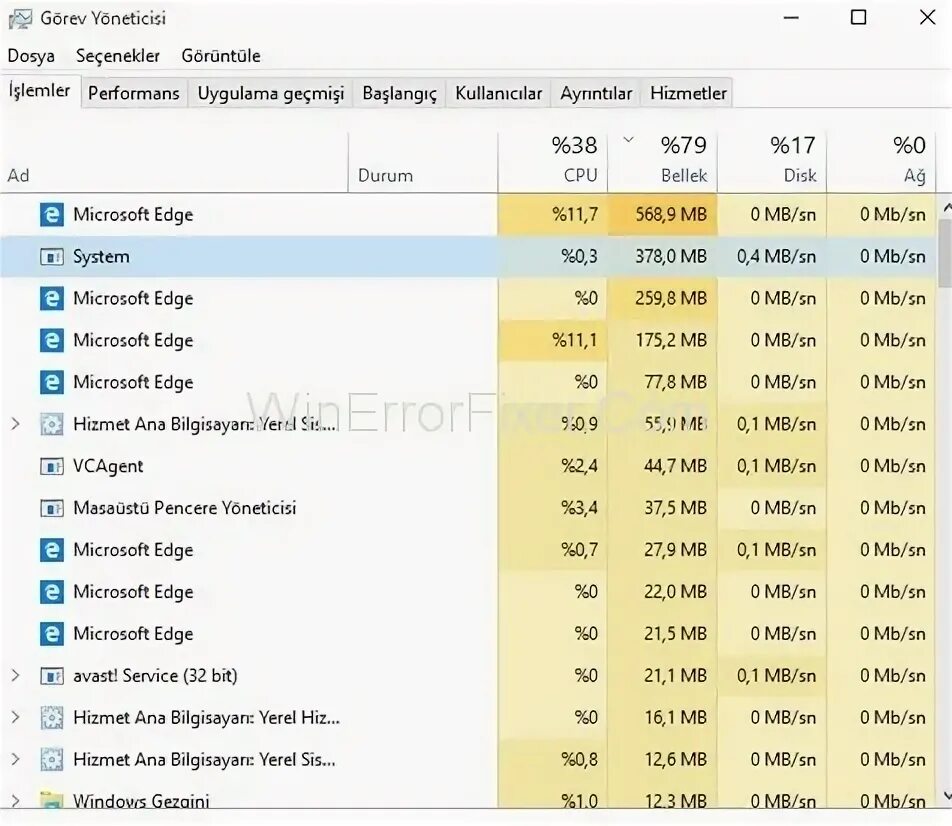Expand the avast! Service (32 bit) group
The height and width of the screenshot is (826, 952).
pyautogui.click(x=16, y=675)
